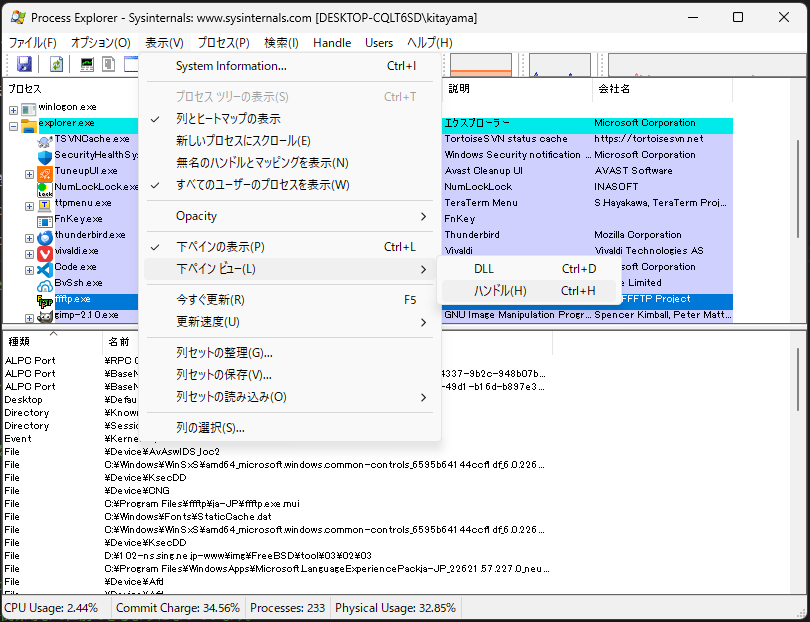Click the orange CPU usage mini graph
The width and height of the screenshot is (810, 622).
(481, 65)
